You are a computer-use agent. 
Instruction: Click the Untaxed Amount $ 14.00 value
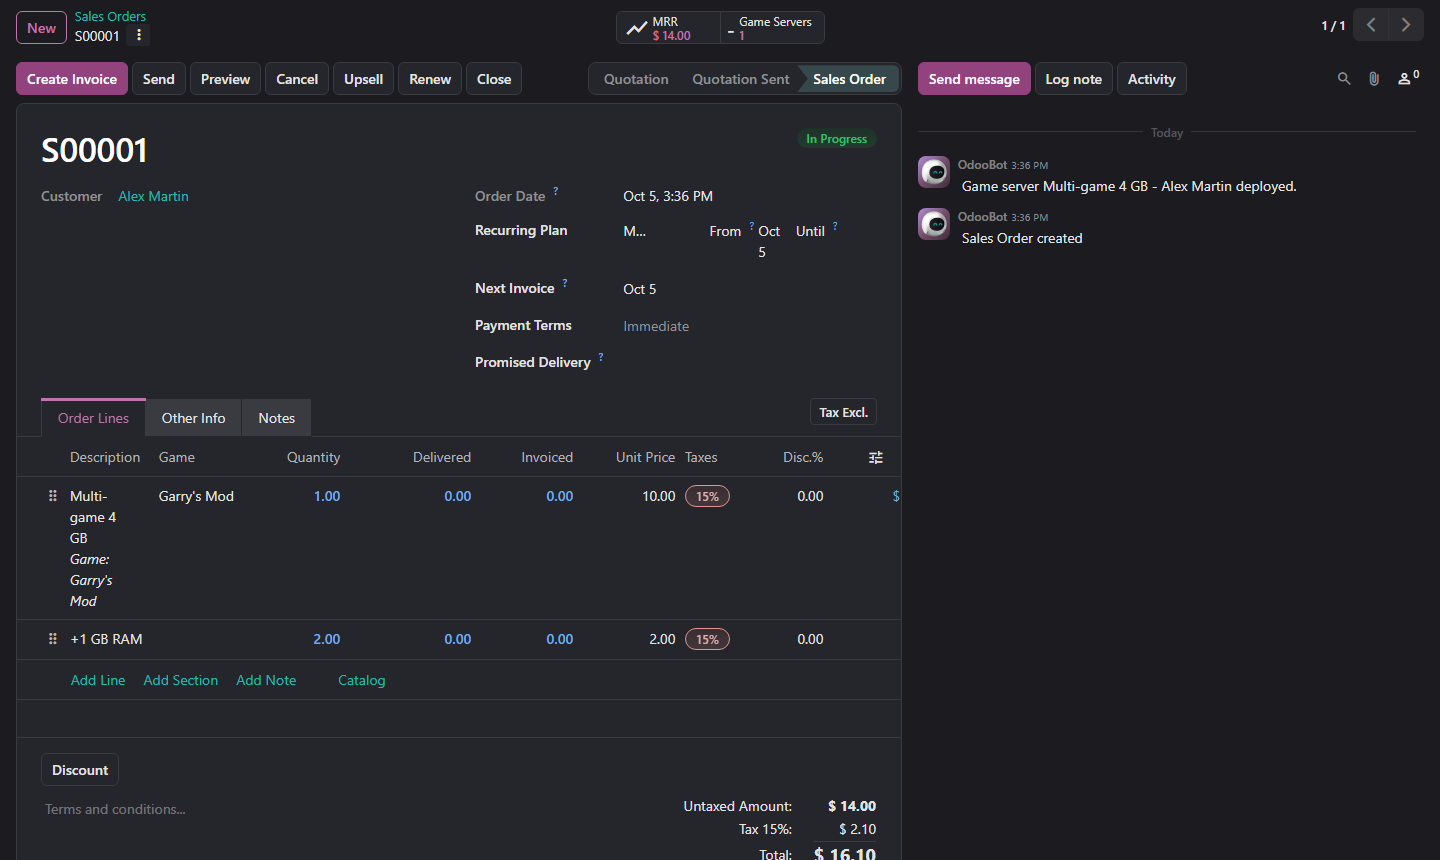[x=852, y=806]
